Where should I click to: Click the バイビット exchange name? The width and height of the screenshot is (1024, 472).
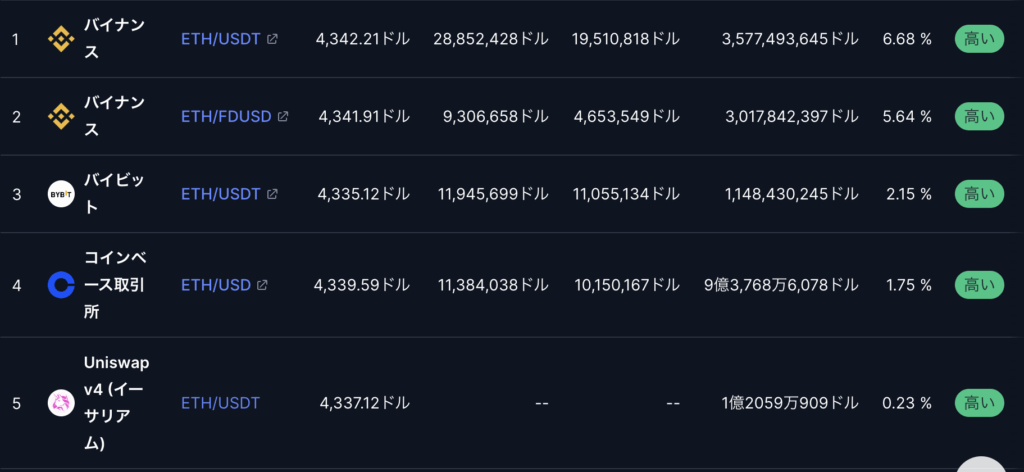pyautogui.click(x=114, y=194)
